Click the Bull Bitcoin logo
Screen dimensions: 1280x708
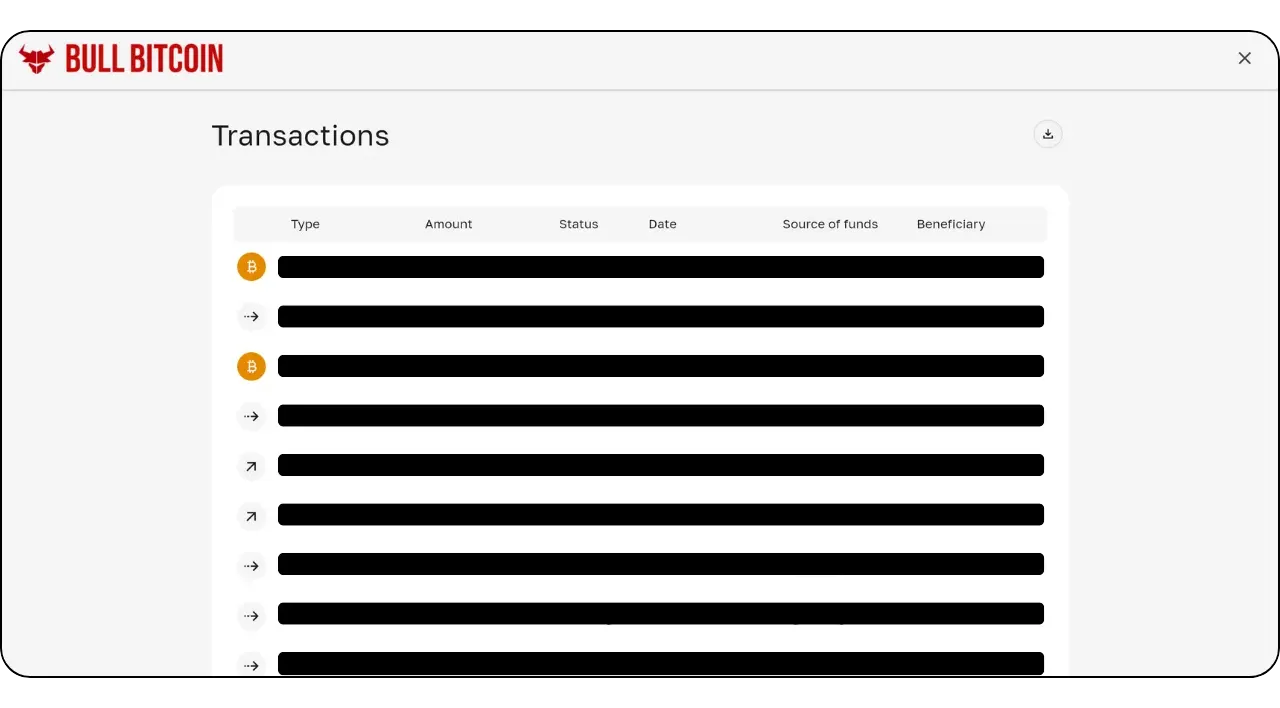click(x=121, y=59)
